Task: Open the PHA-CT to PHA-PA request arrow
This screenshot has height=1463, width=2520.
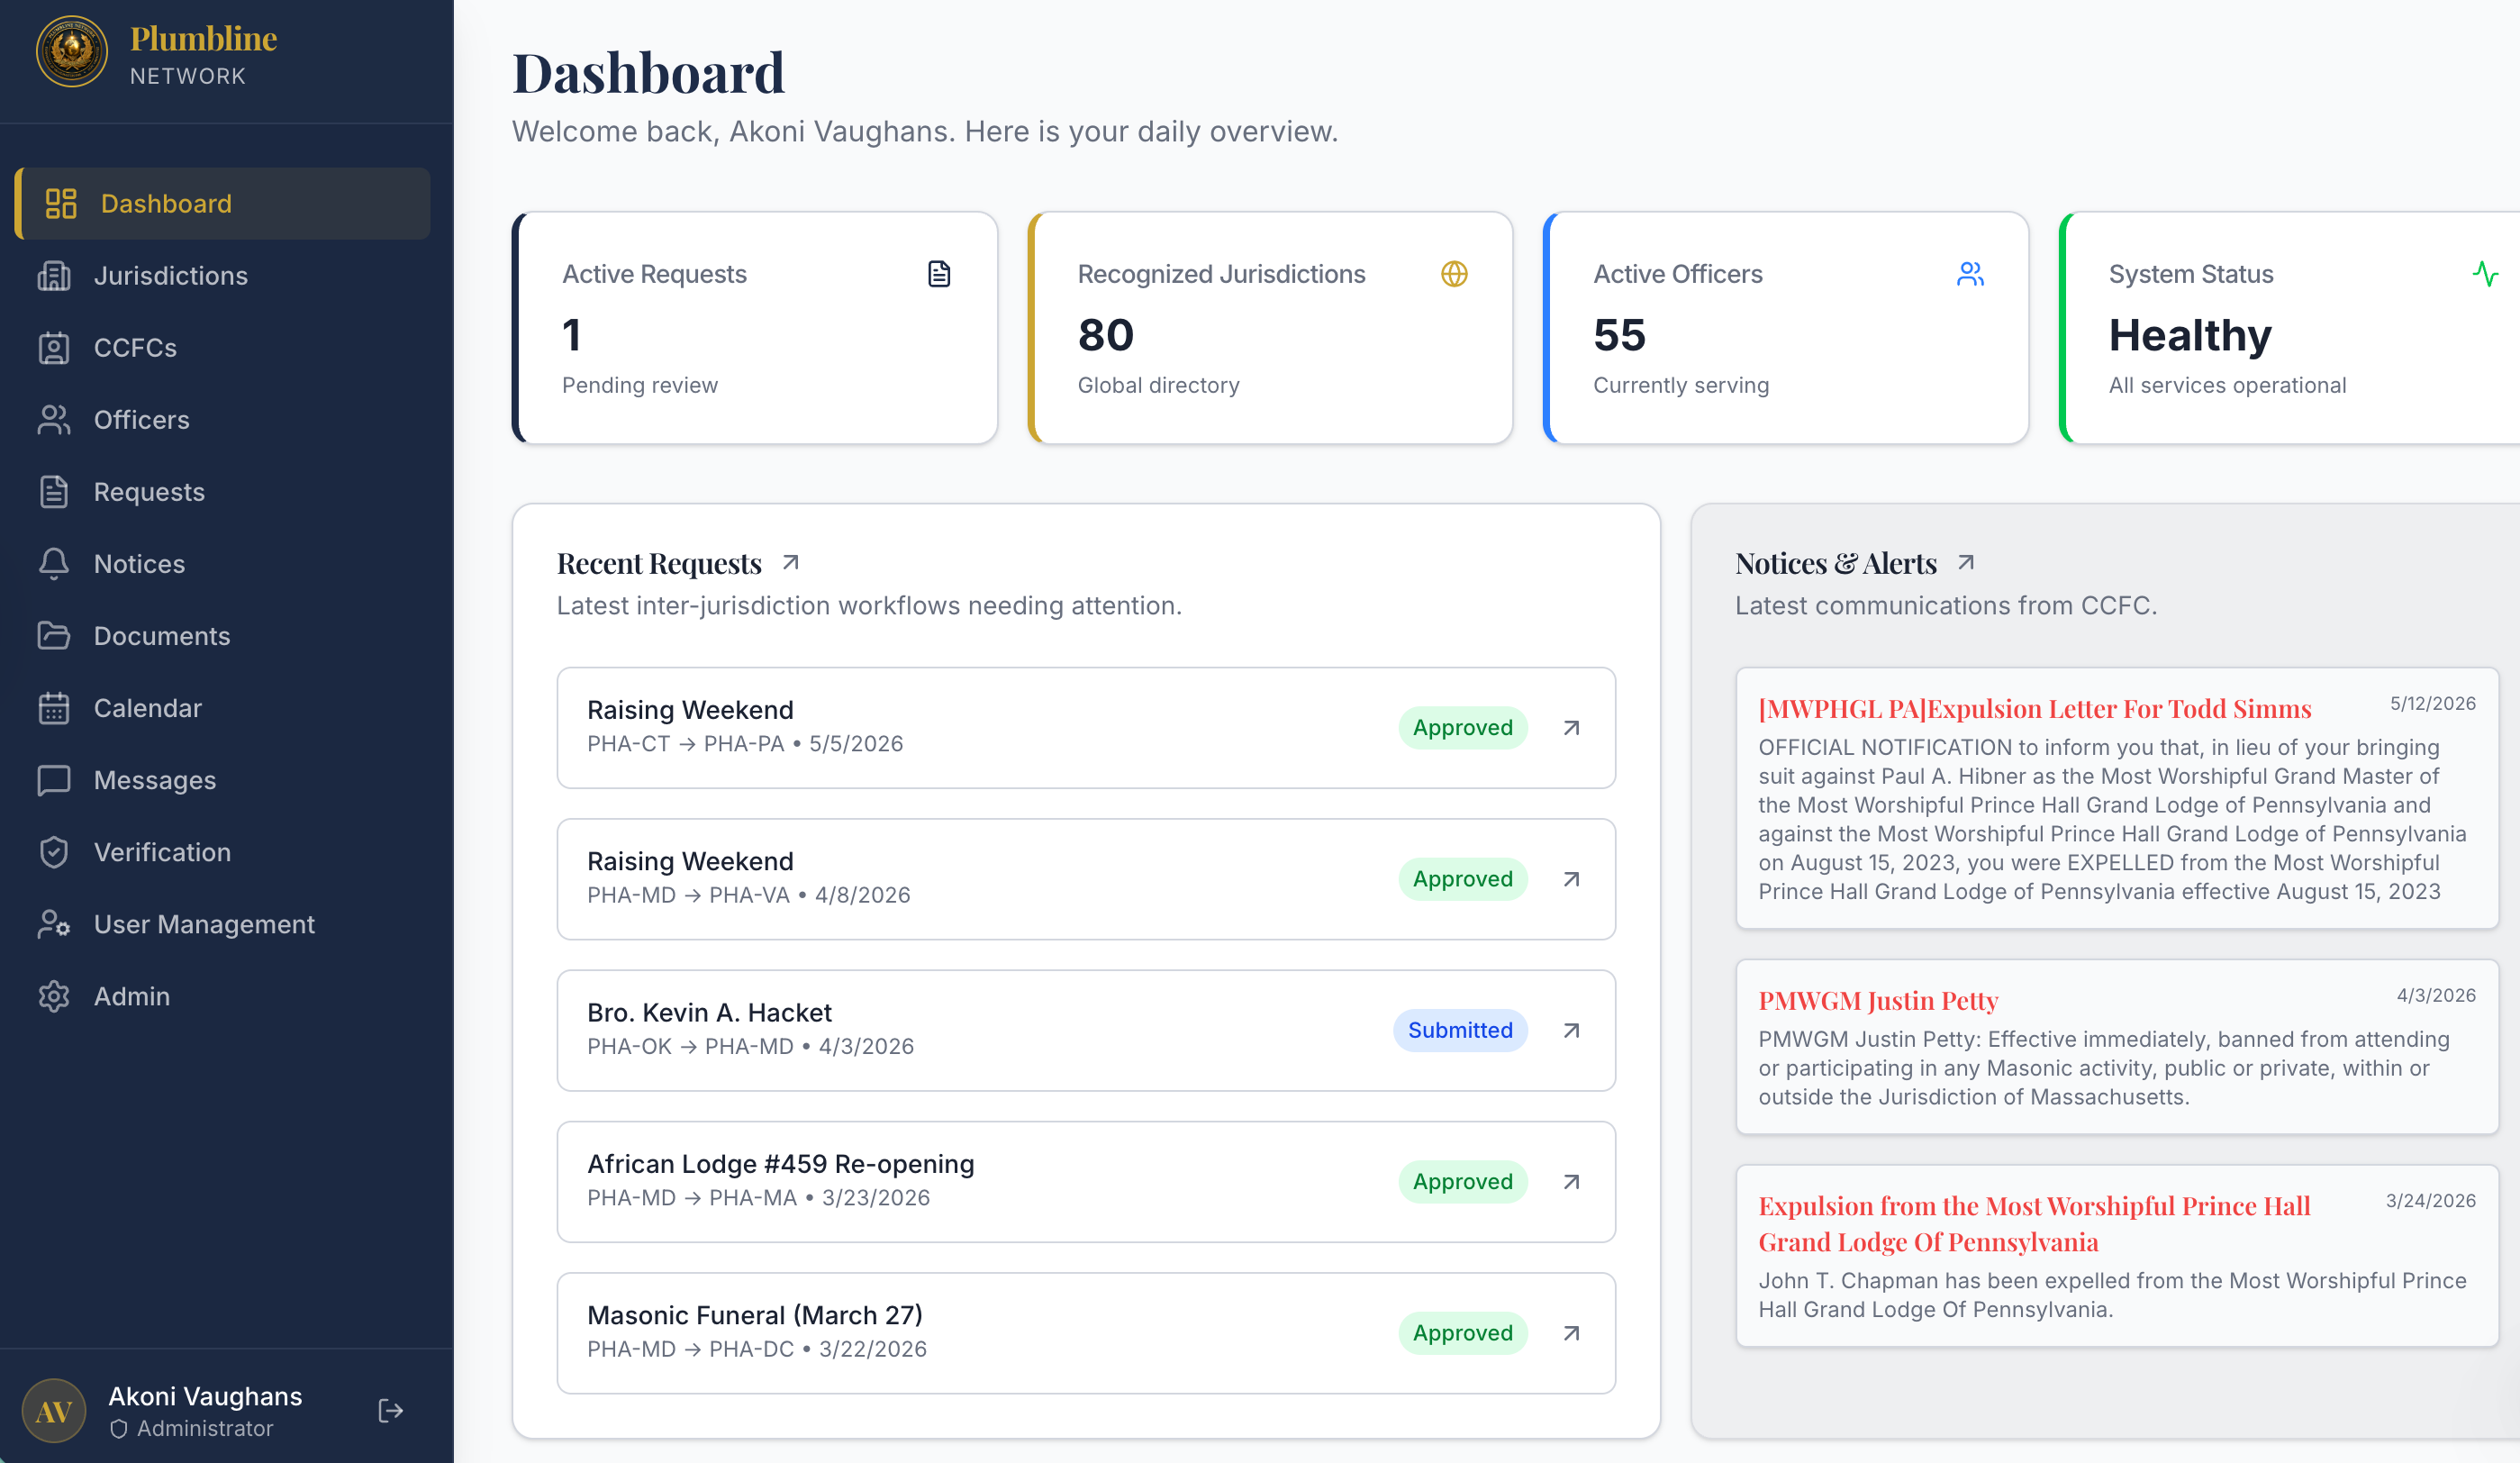Action: (x=1572, y=728)
